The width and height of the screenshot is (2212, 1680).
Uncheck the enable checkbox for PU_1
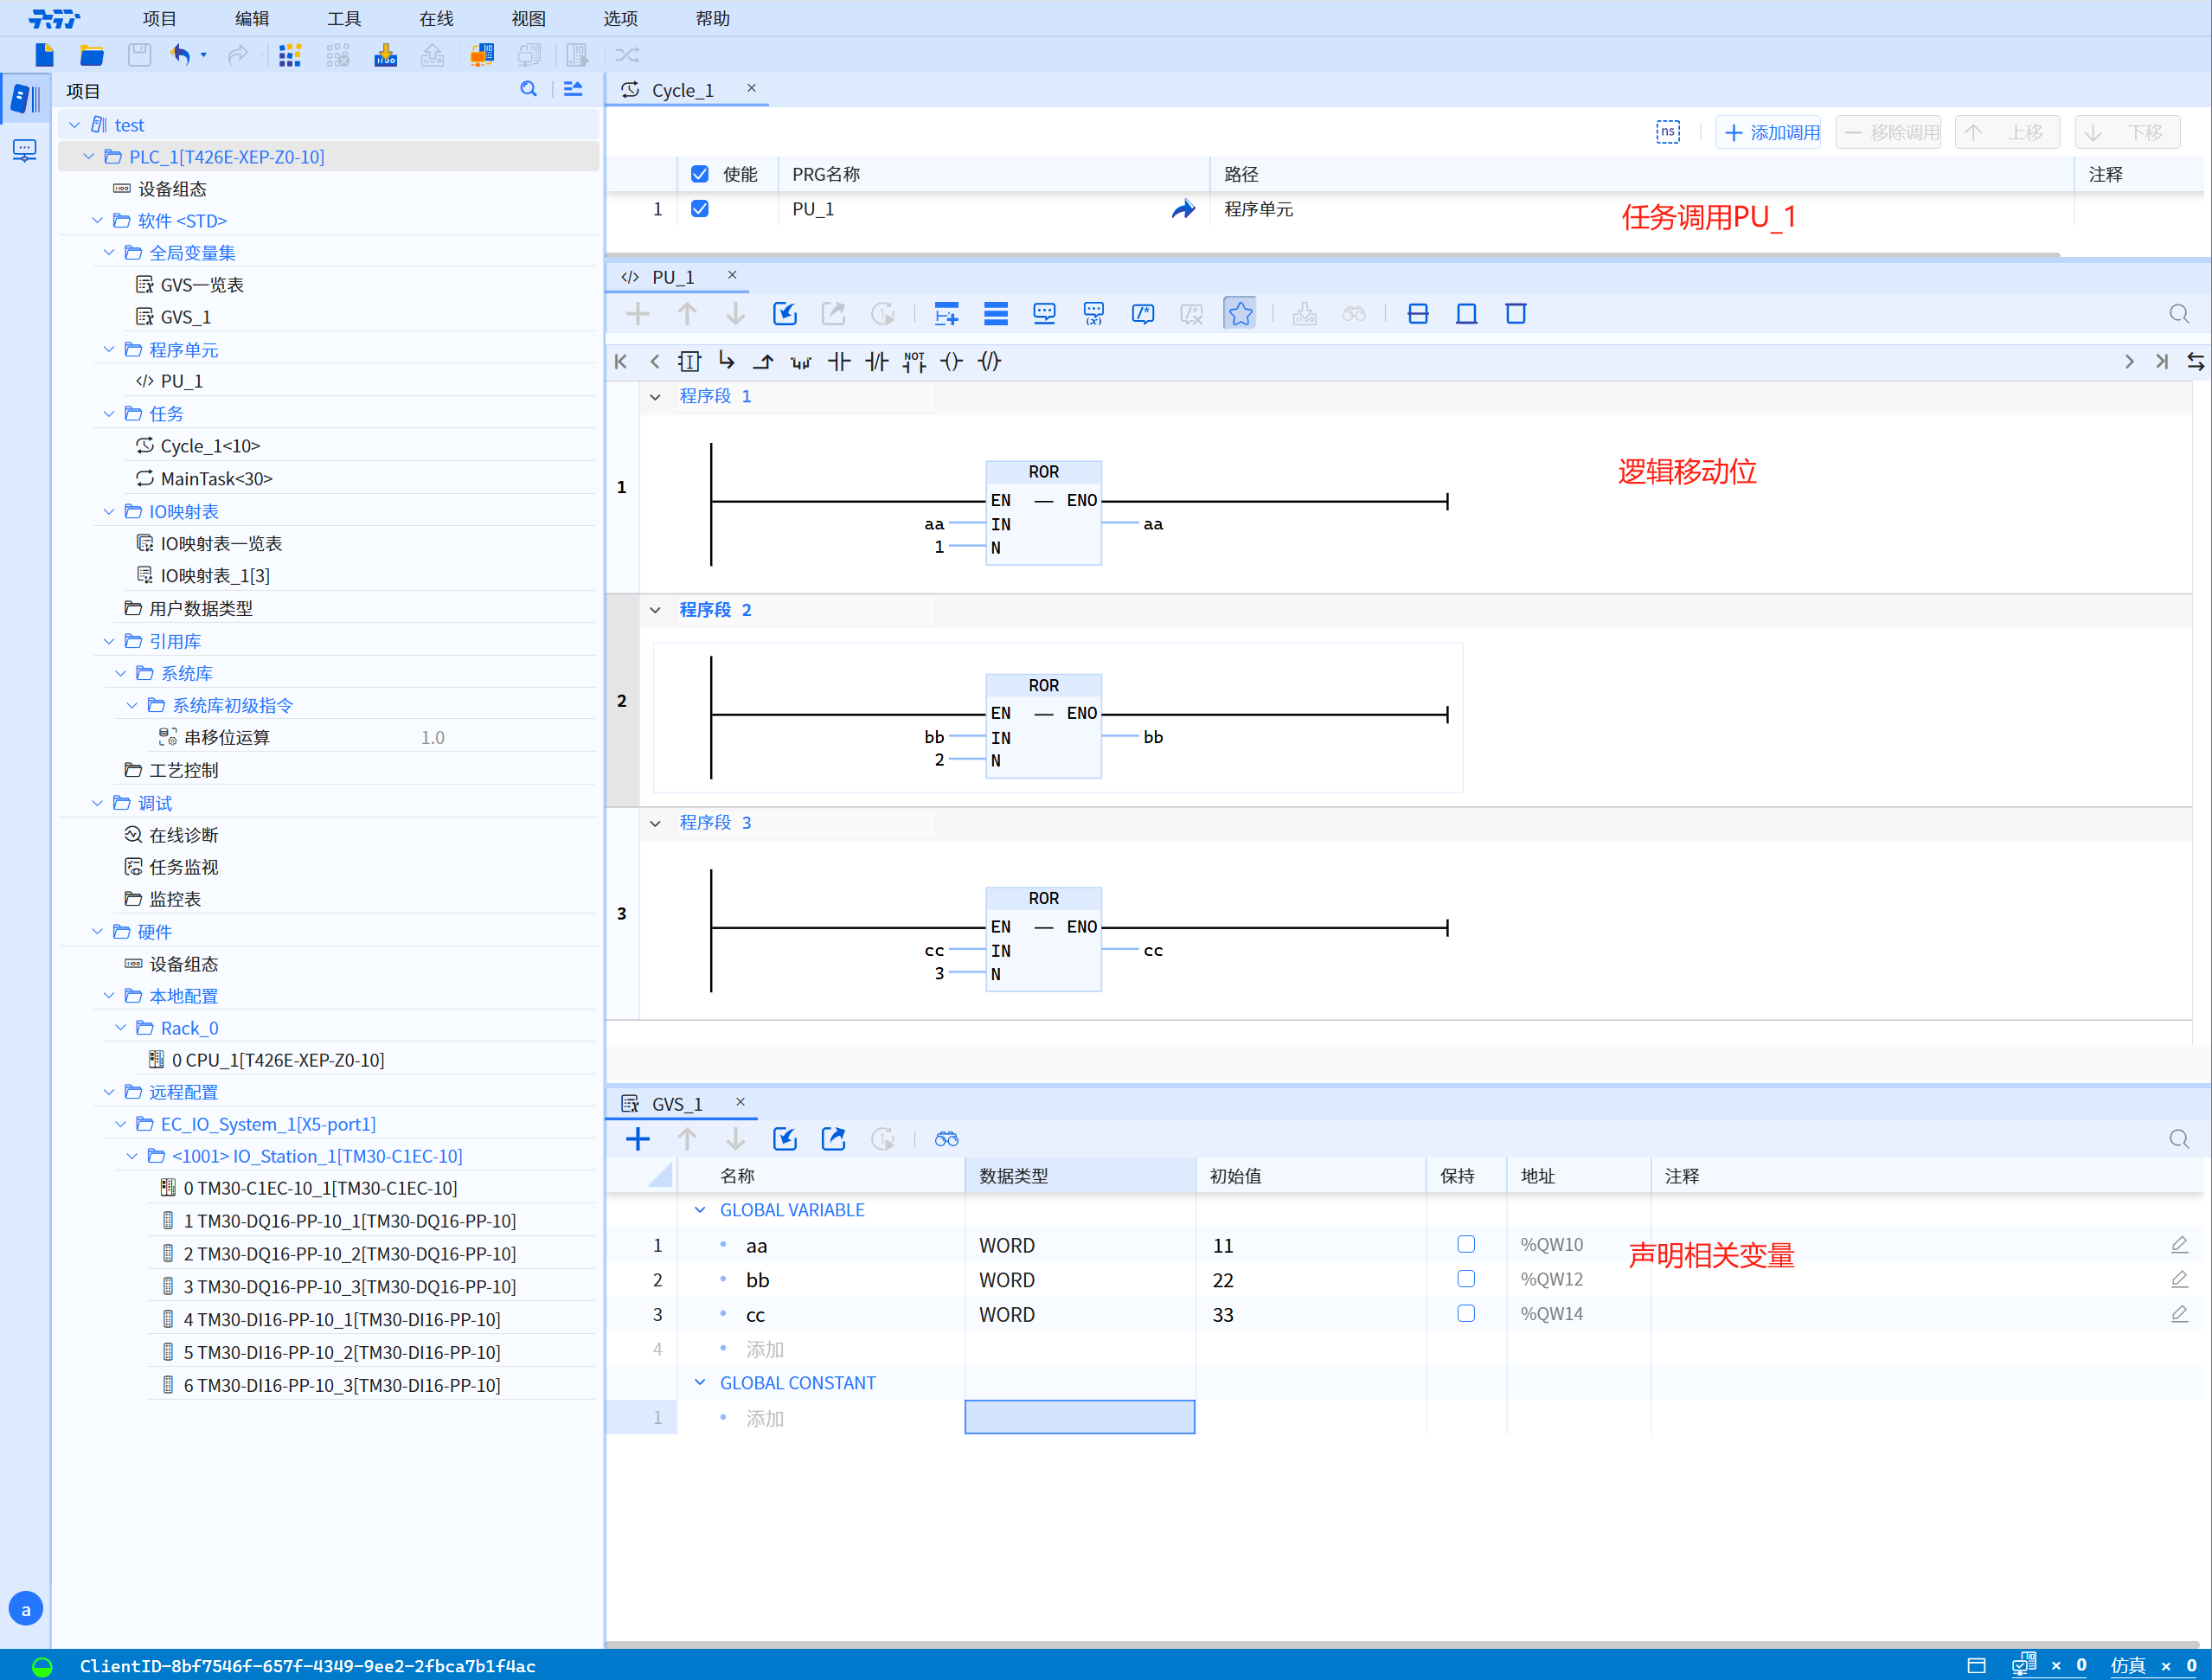pos(700,209)
